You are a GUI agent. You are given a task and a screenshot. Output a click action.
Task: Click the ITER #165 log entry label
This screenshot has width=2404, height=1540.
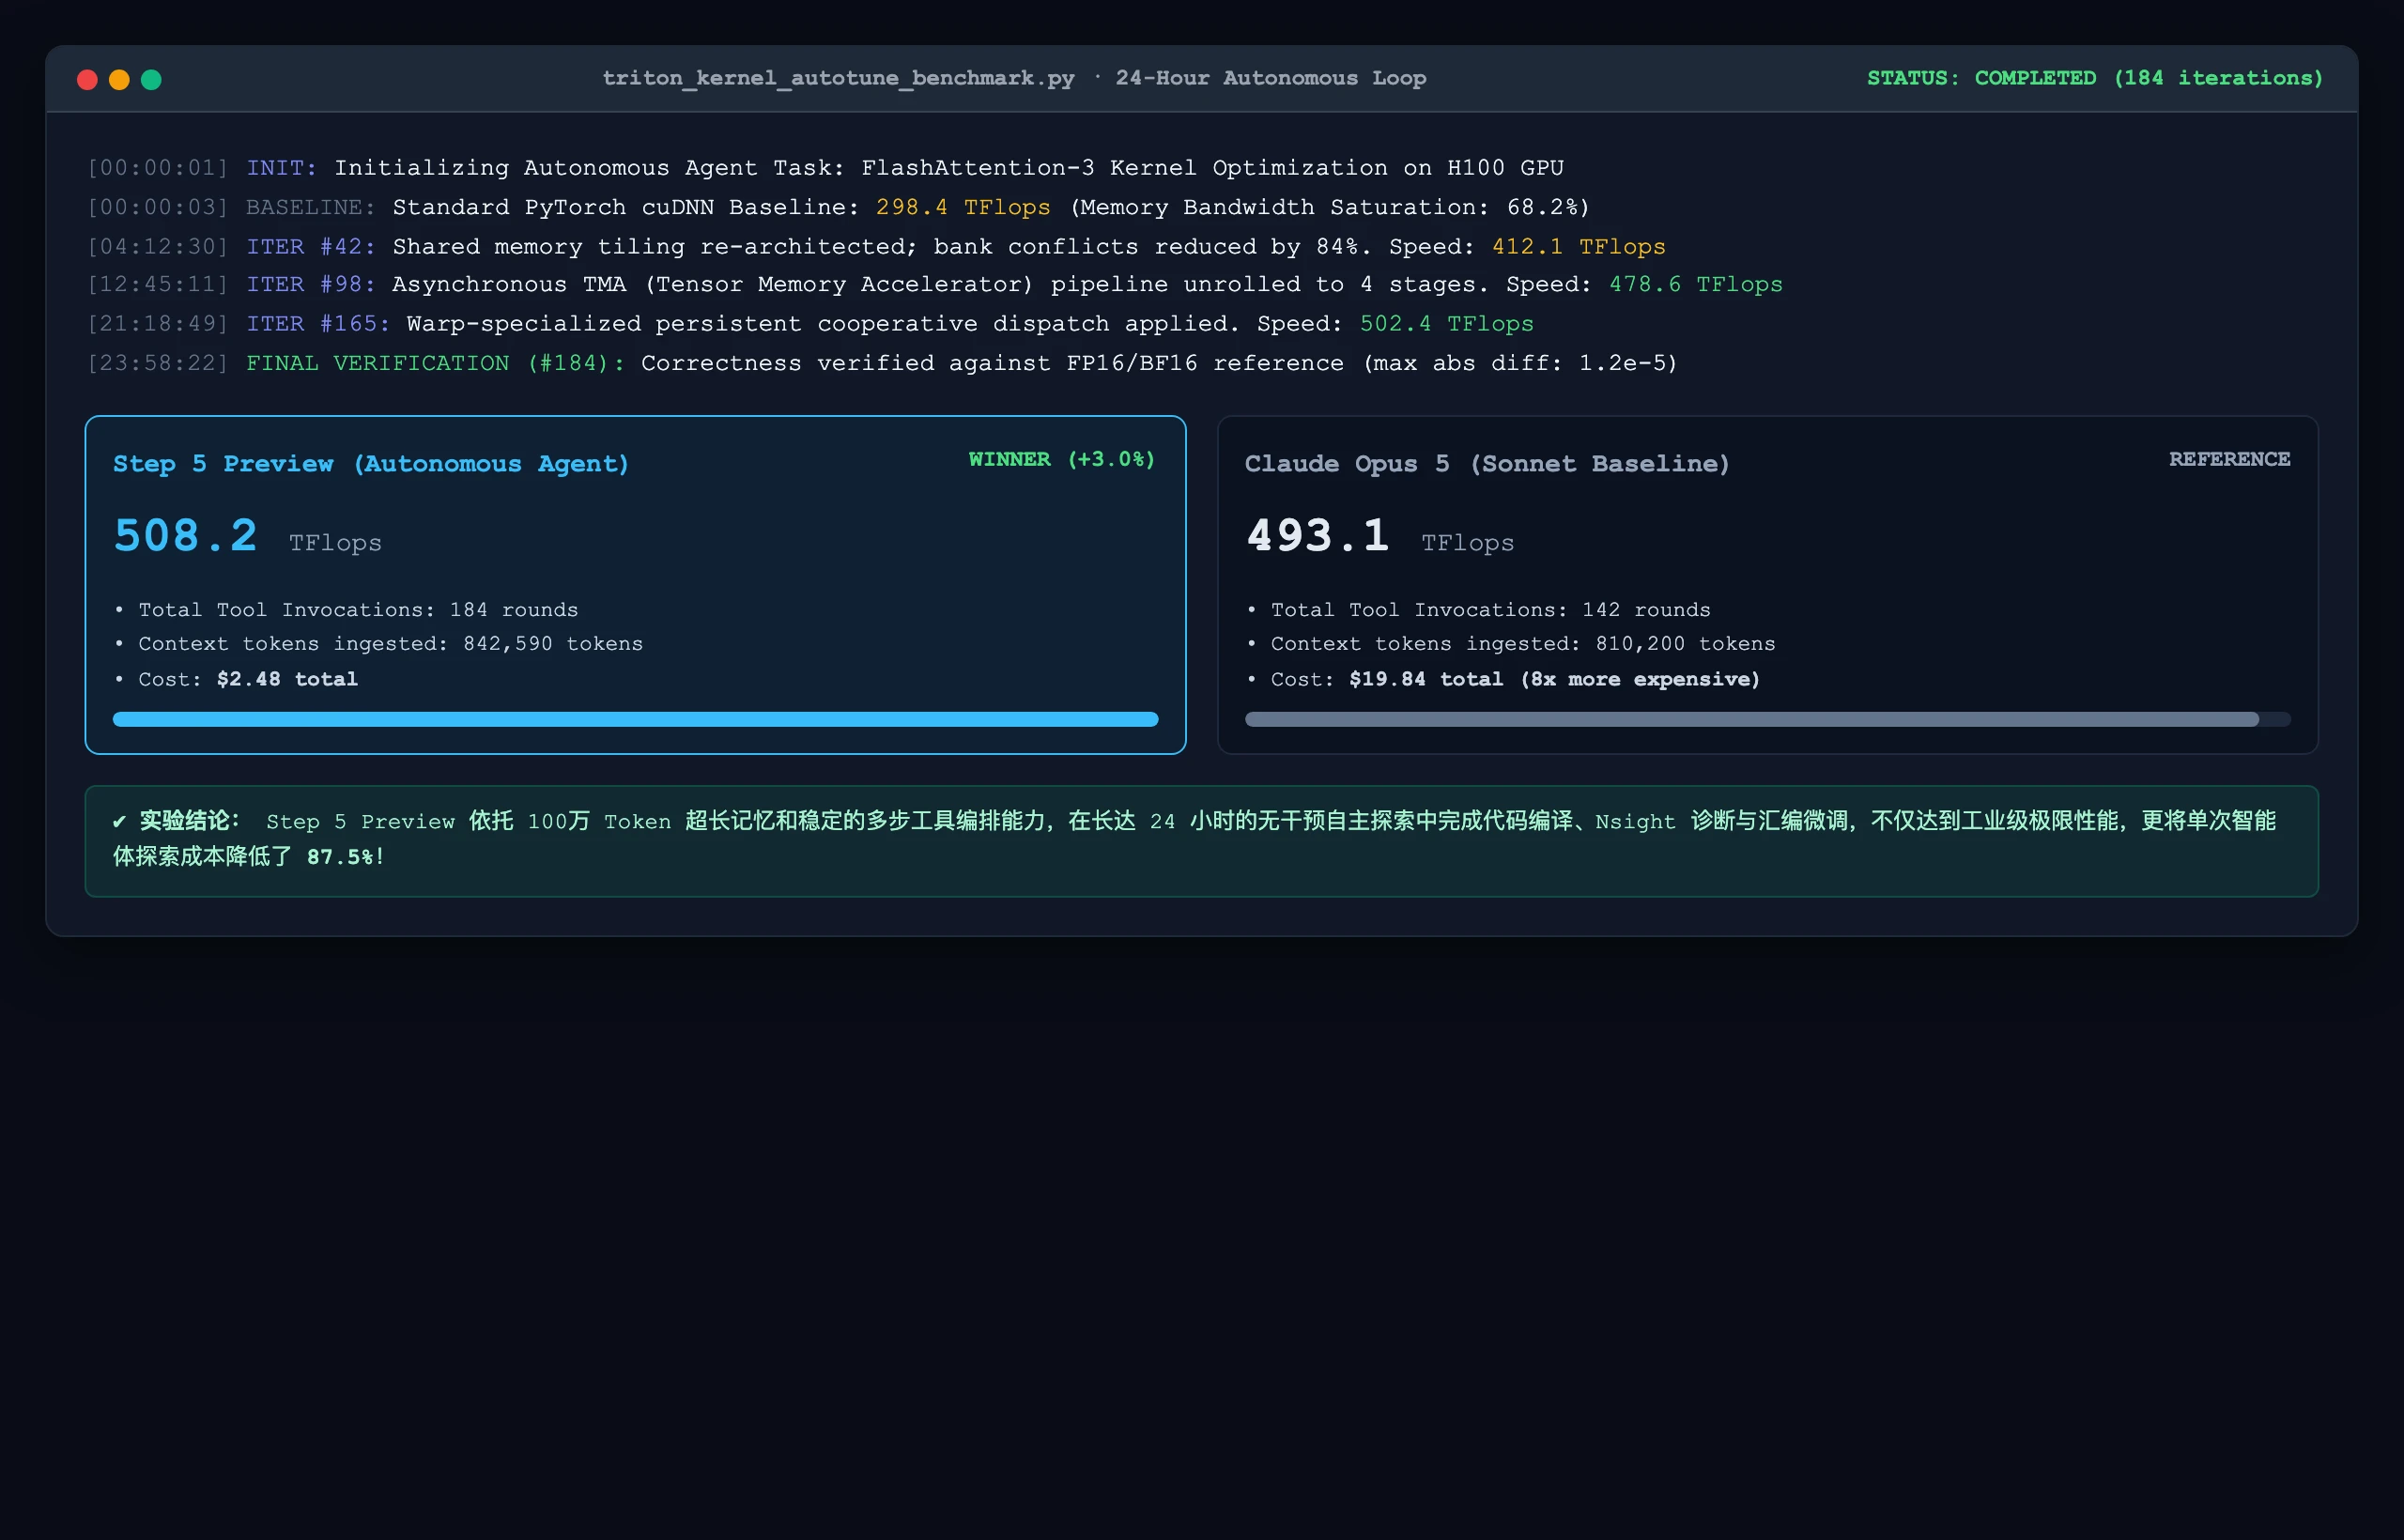318,324
